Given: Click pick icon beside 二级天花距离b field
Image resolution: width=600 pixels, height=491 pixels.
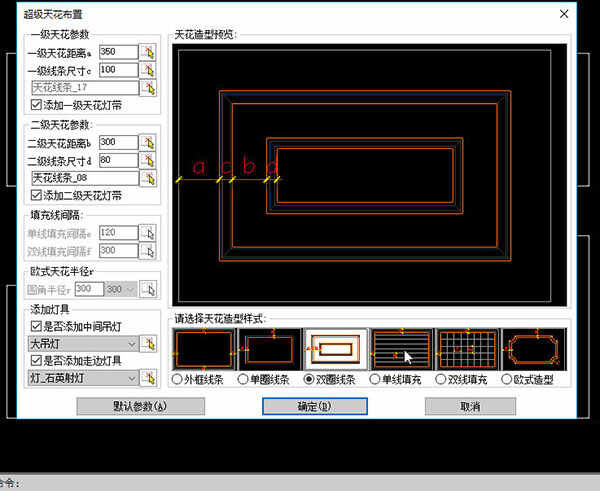Looking at the screenshot, I should (x=148, y=142).
